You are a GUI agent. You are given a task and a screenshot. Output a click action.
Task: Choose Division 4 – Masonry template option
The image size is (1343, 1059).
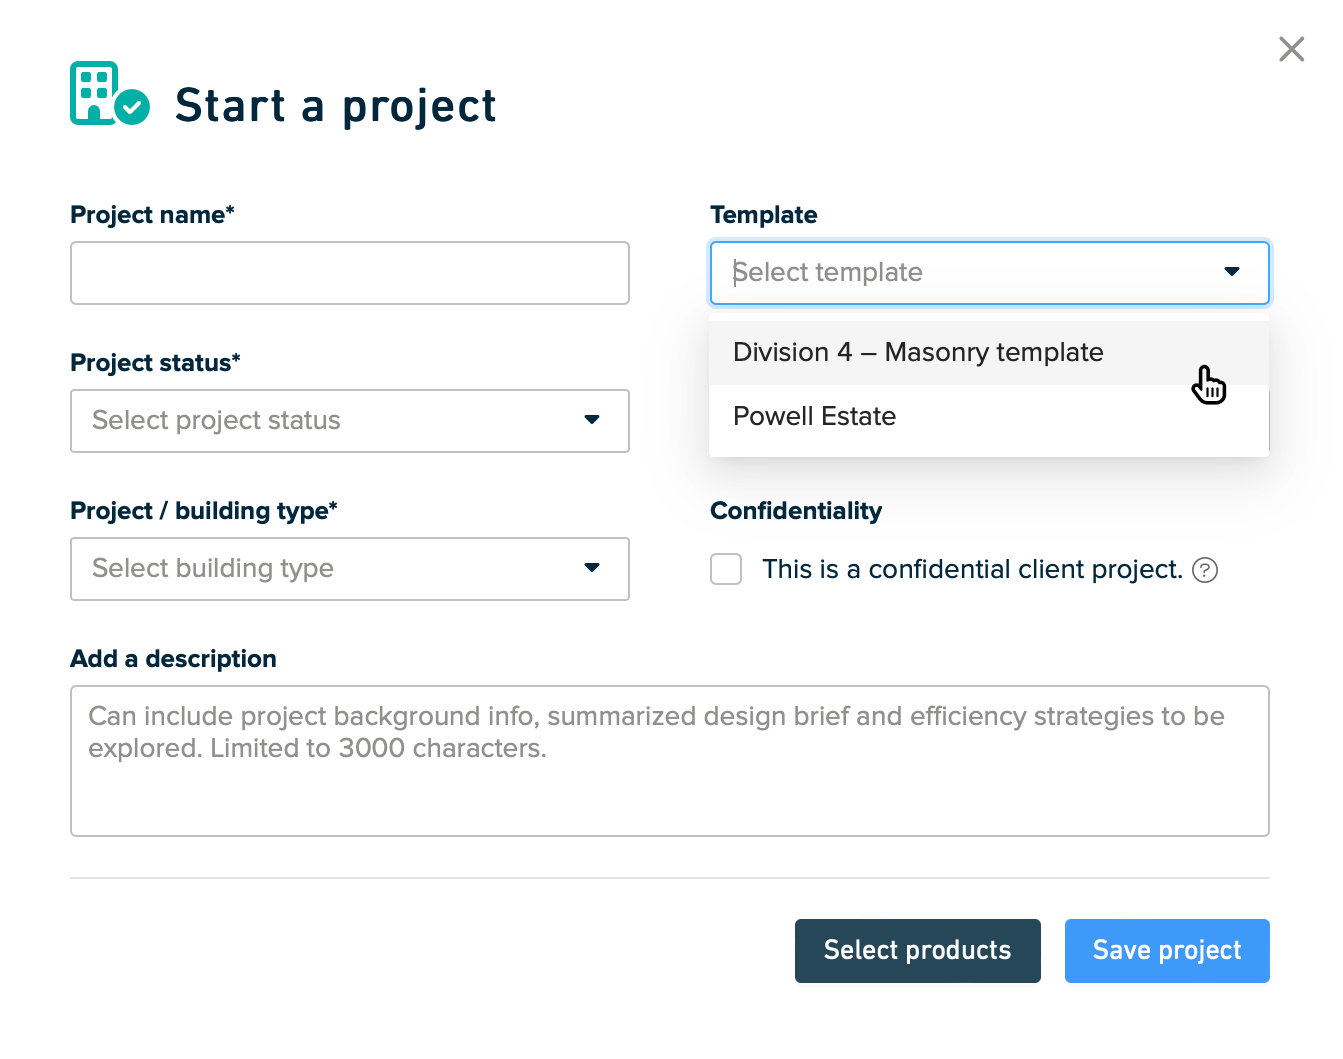click(x=989, y=353)
